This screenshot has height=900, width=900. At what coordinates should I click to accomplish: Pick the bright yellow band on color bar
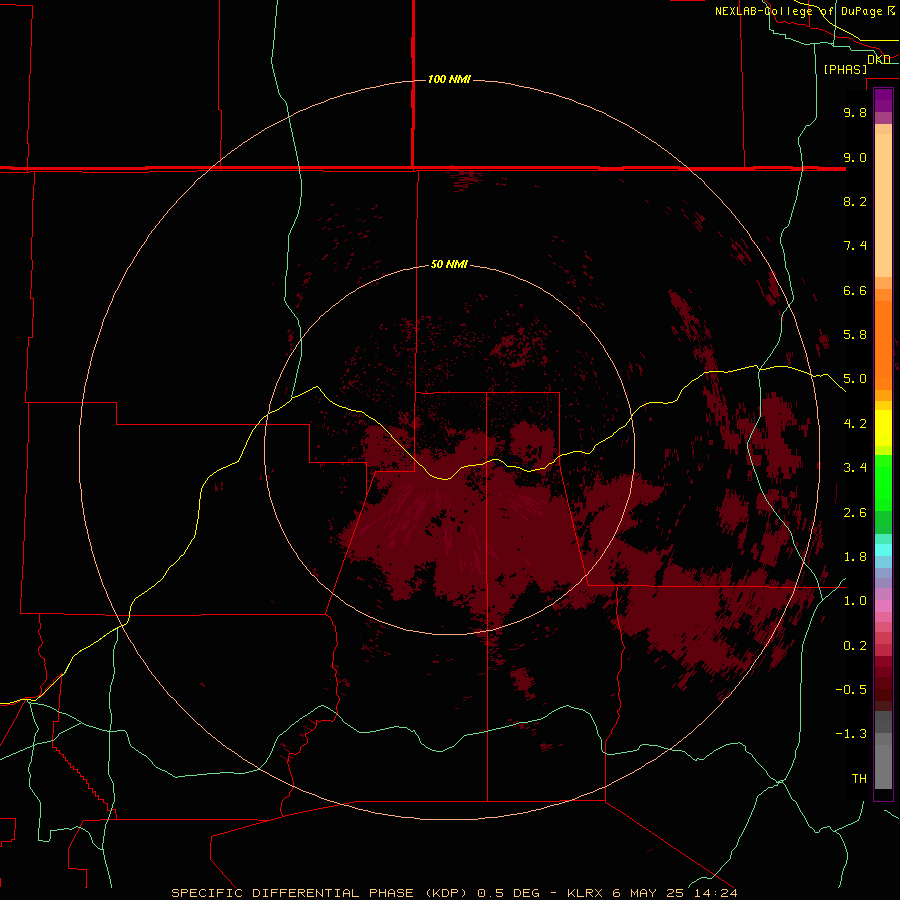[883, 428]
